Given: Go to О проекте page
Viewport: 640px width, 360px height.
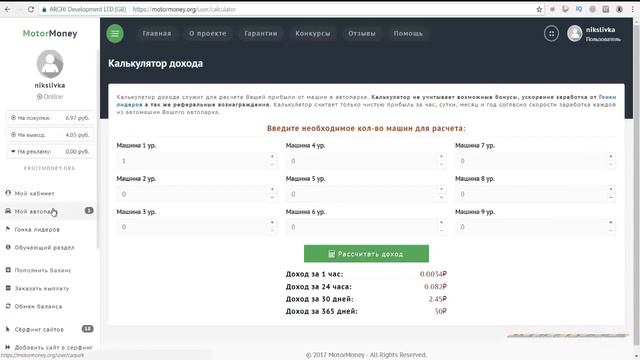Looking at the screenshot, I should click(208, 33).
